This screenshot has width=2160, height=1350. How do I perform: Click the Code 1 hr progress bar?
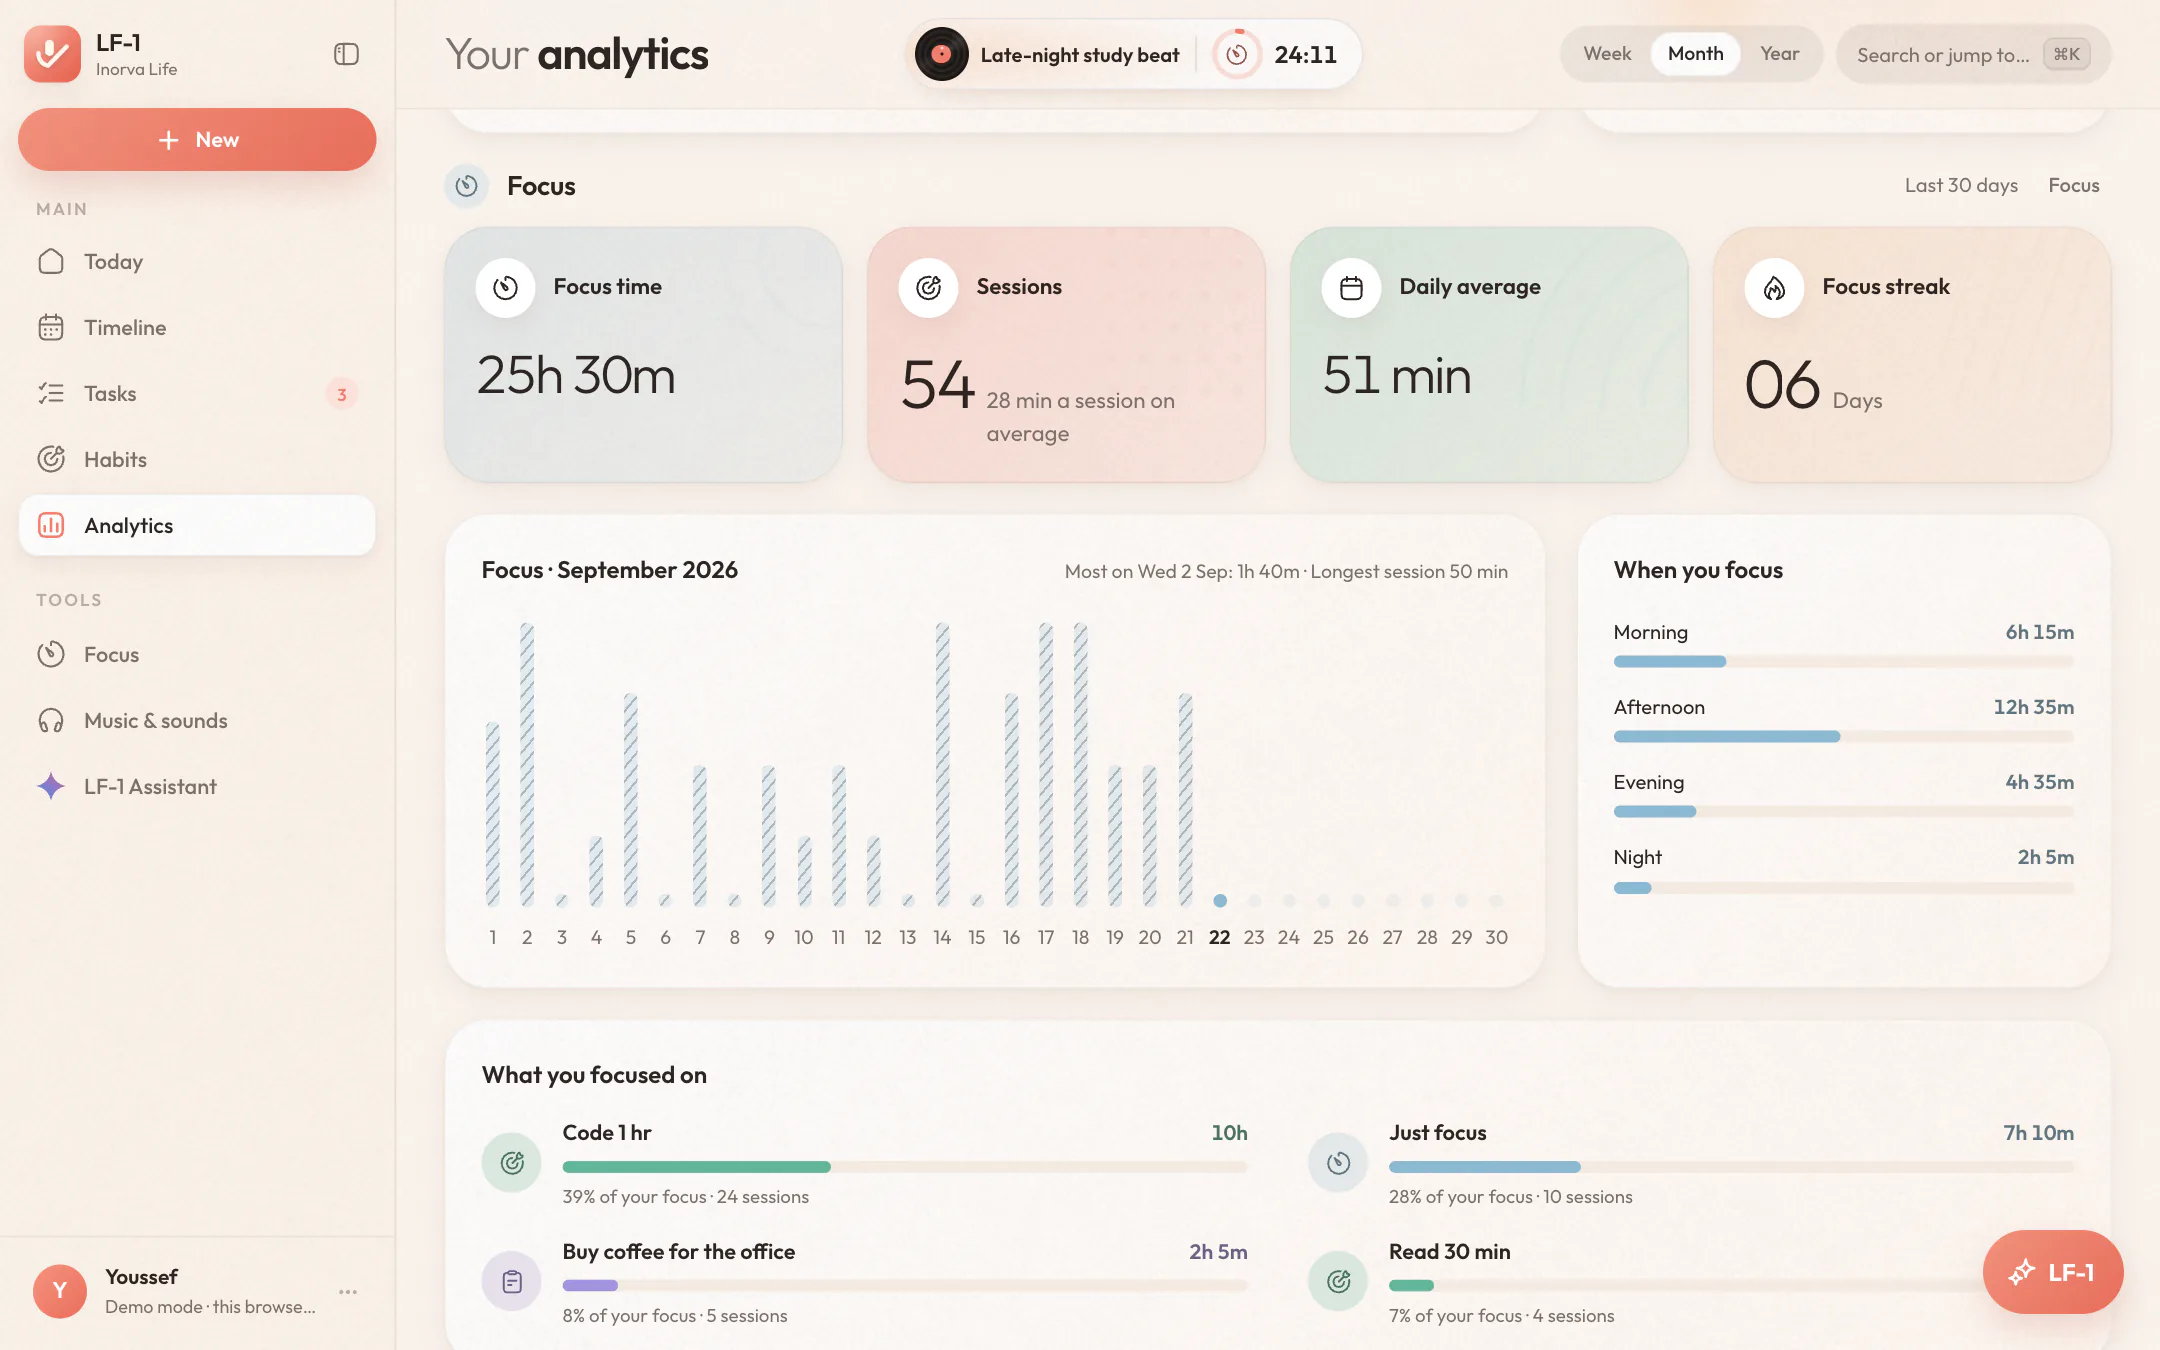click(x=905, y=1167)
